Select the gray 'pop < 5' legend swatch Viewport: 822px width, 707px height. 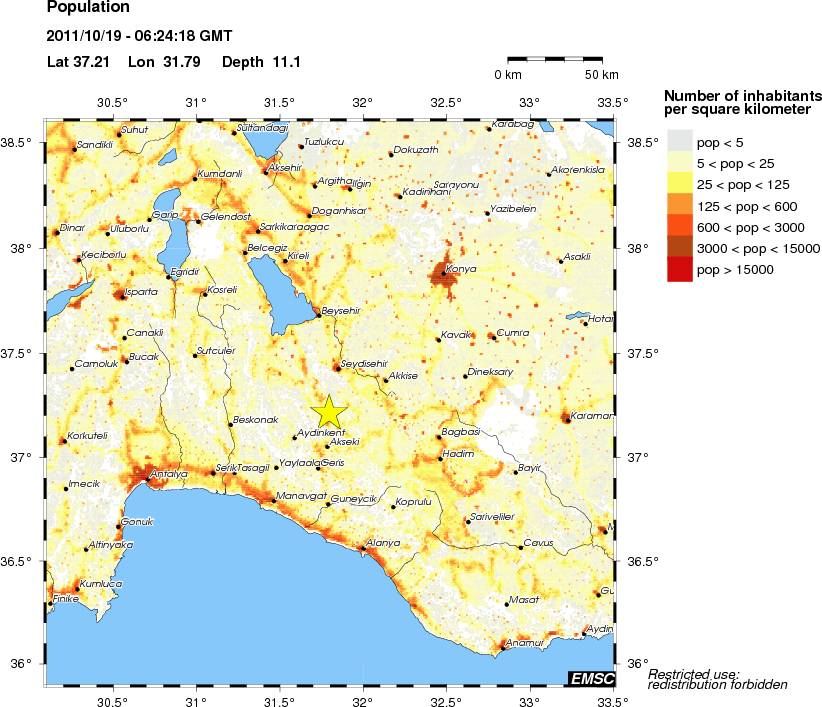point(679,142)
